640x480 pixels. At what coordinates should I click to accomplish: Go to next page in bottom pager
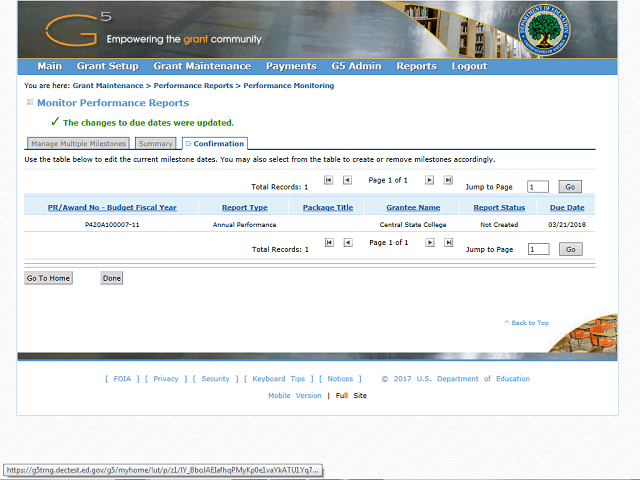430,242
